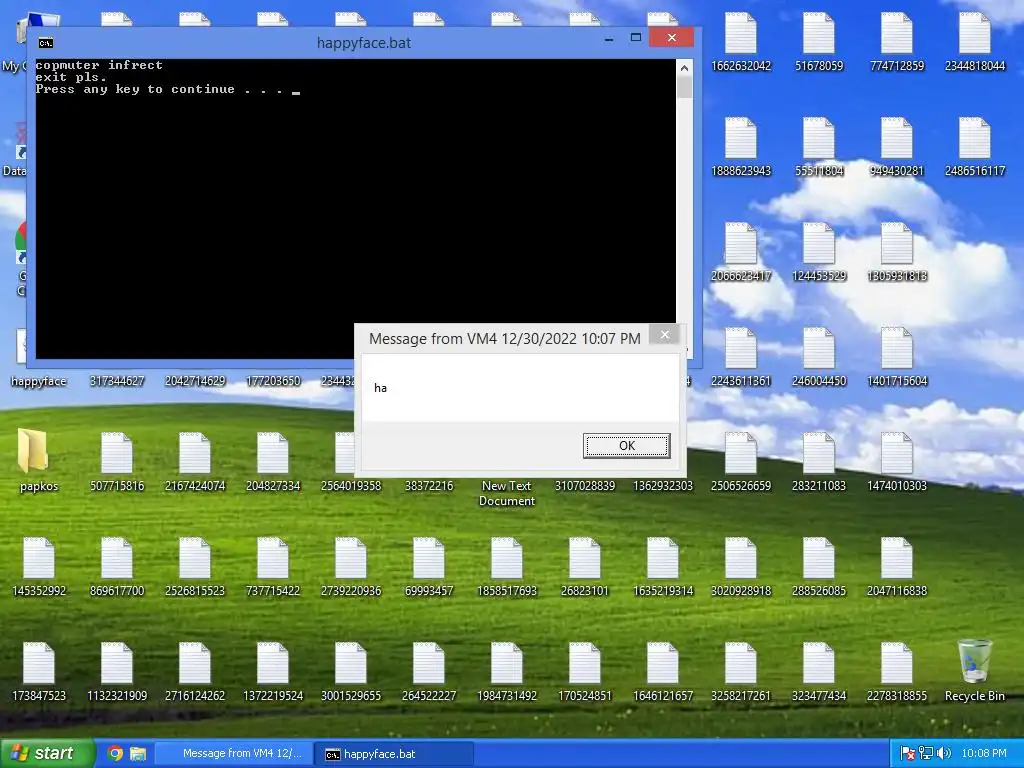Viewport: 1024px width, 768px height.
Task: Select the file 1401715604
Action: [x=897, y=357]
